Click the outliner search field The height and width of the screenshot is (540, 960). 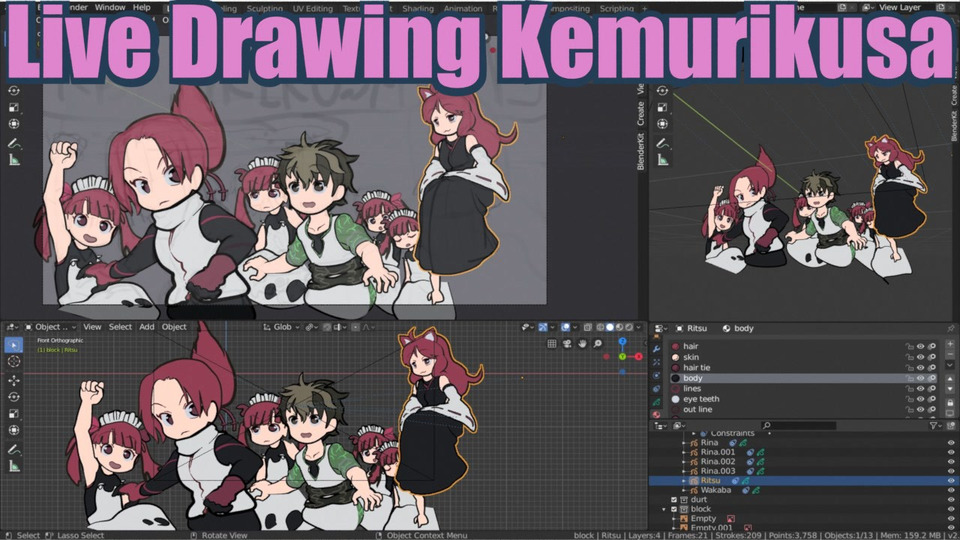click(799, 425)
